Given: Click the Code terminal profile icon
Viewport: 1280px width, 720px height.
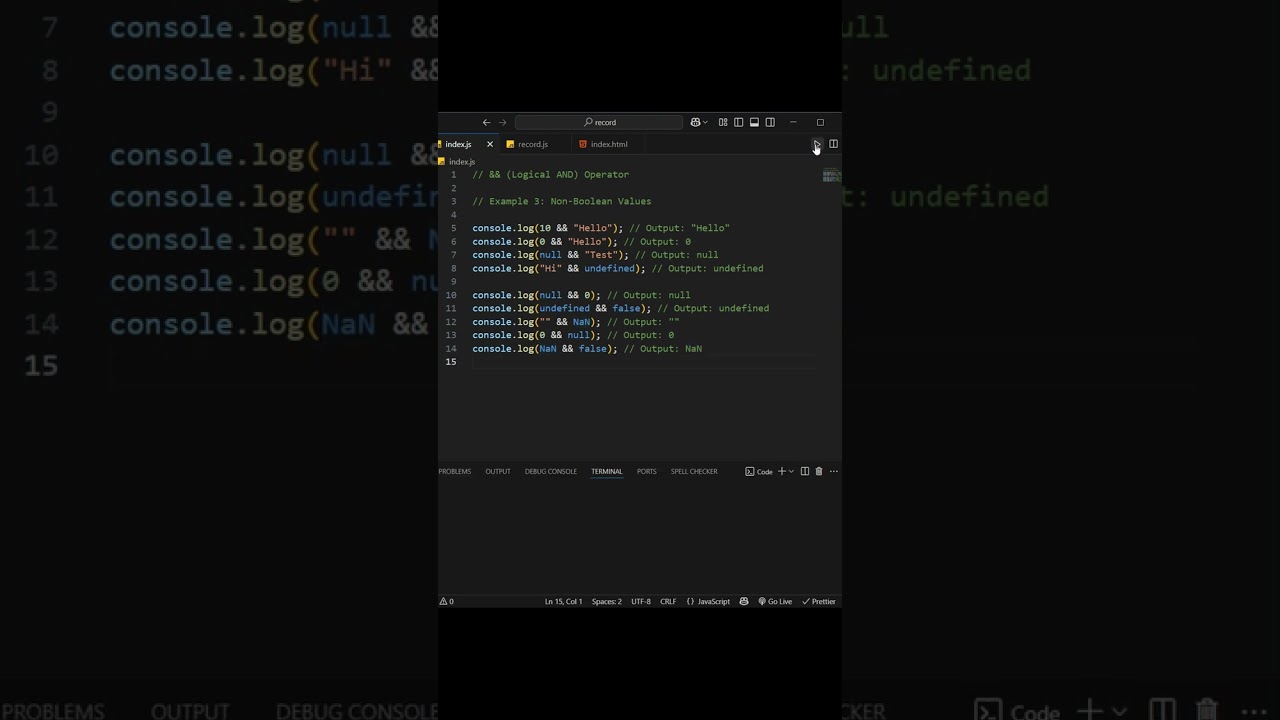Looking at the screenshot, I should point(759,471).
